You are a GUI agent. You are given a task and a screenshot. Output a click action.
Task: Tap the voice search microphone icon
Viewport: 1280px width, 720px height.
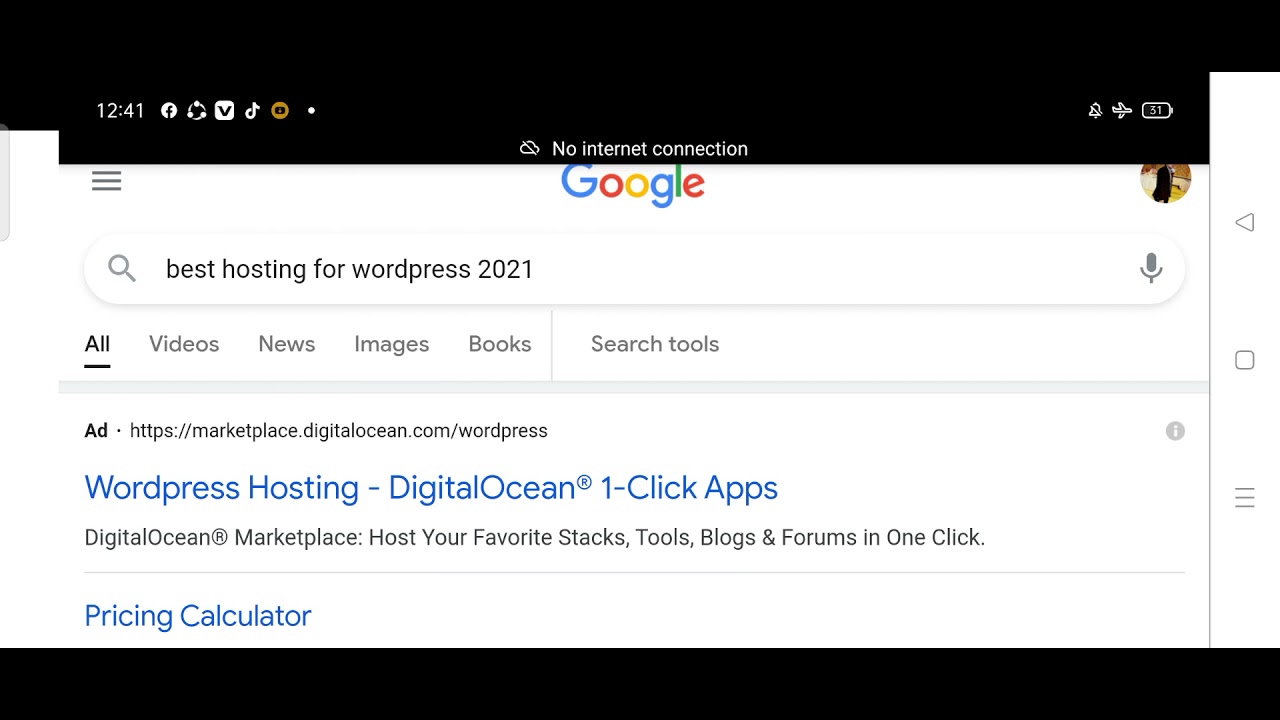1151,268
